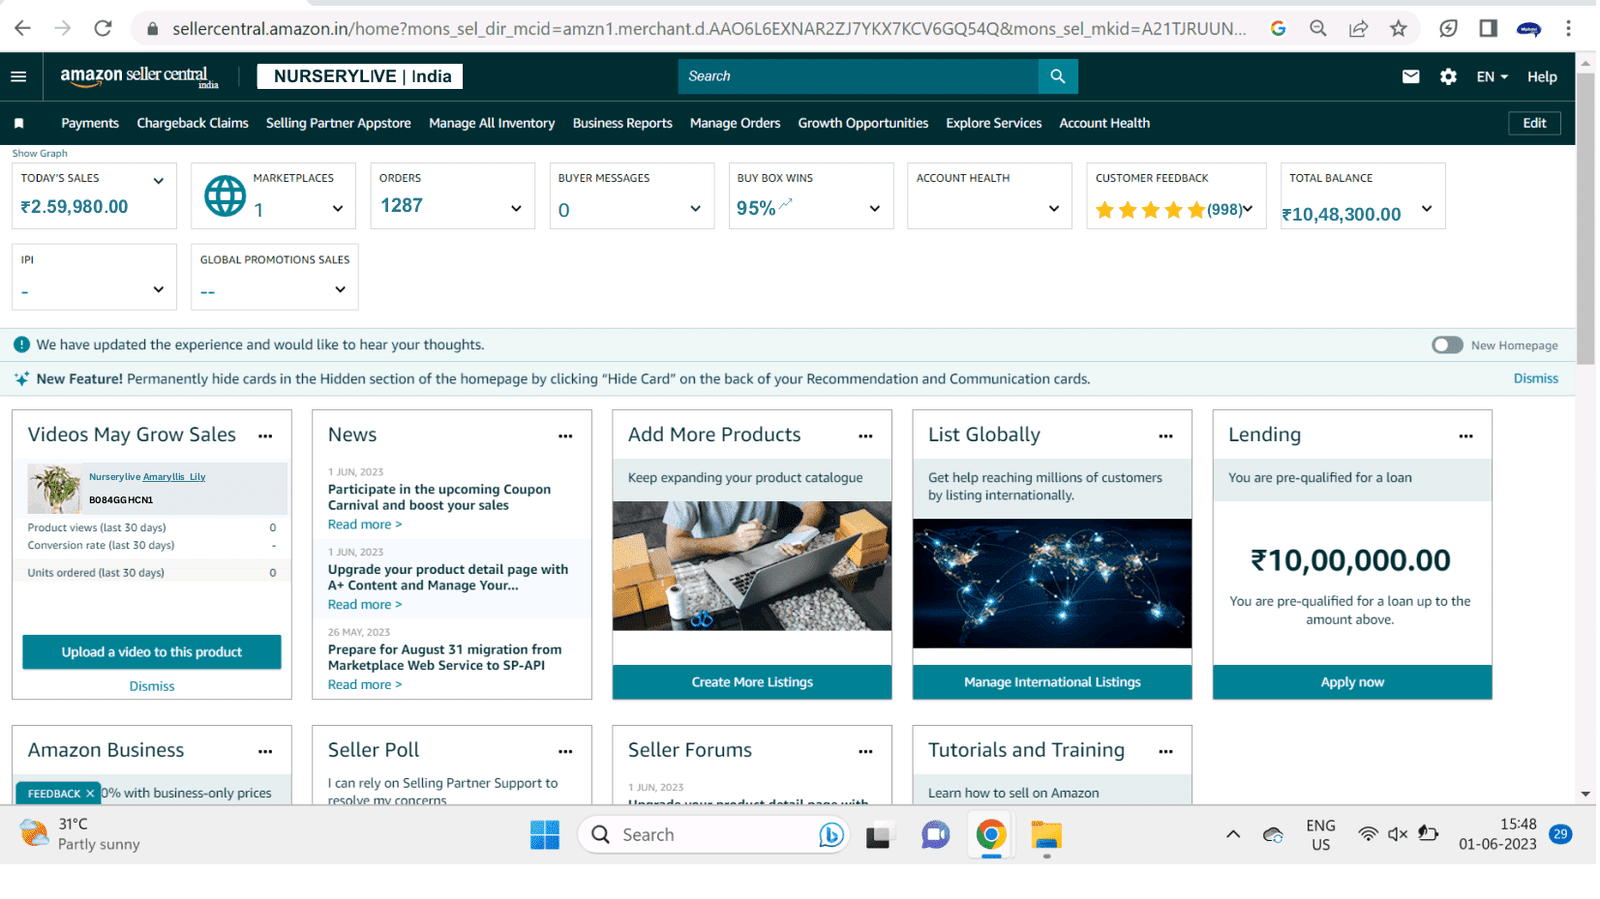Expand the Account Health card dropdown

(1053, 209)
